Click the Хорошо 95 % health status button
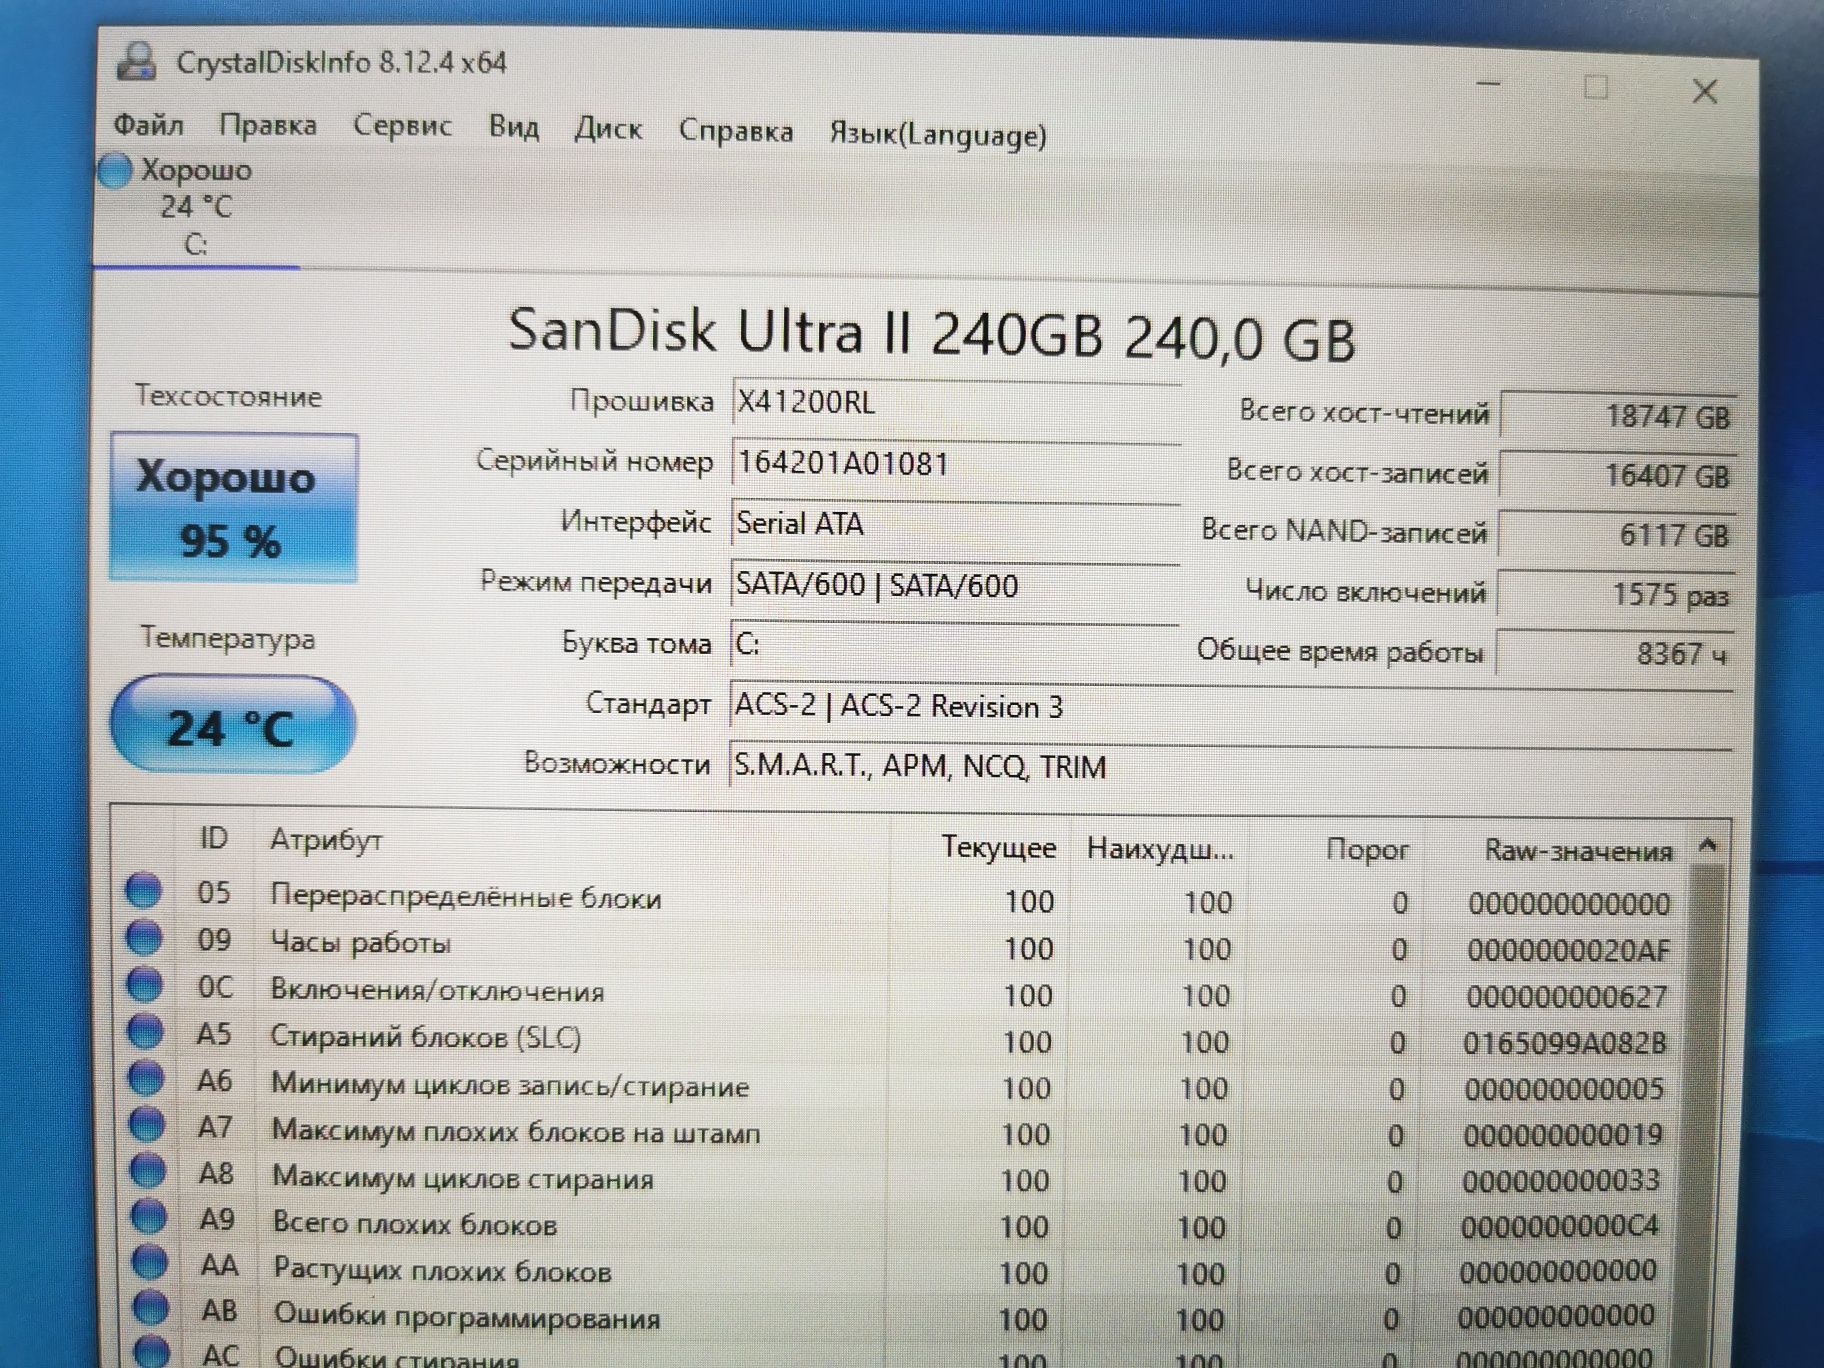1824x1368 pixels. coord(233,508)
